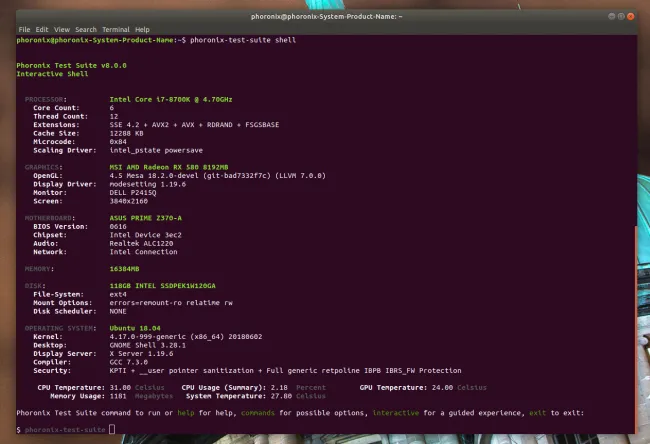Click the System Temperature "27.00" reading
This screenshot has height=444, width=650.
tap(281, 396)
